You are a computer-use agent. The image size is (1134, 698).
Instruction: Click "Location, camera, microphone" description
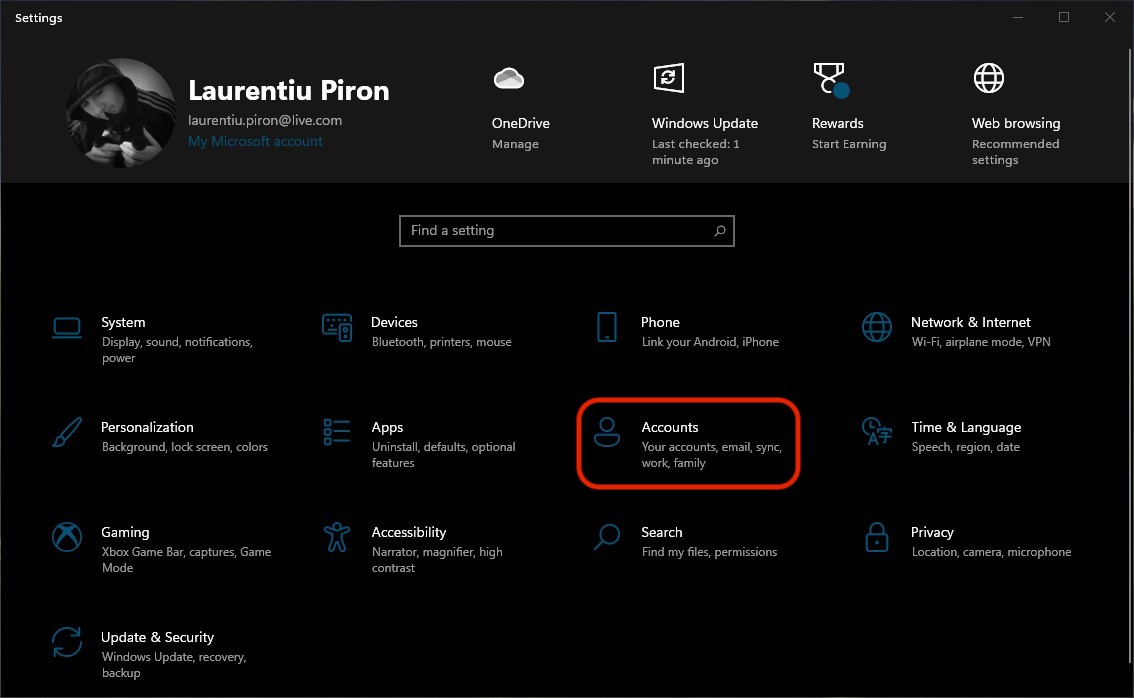point(992,552)
